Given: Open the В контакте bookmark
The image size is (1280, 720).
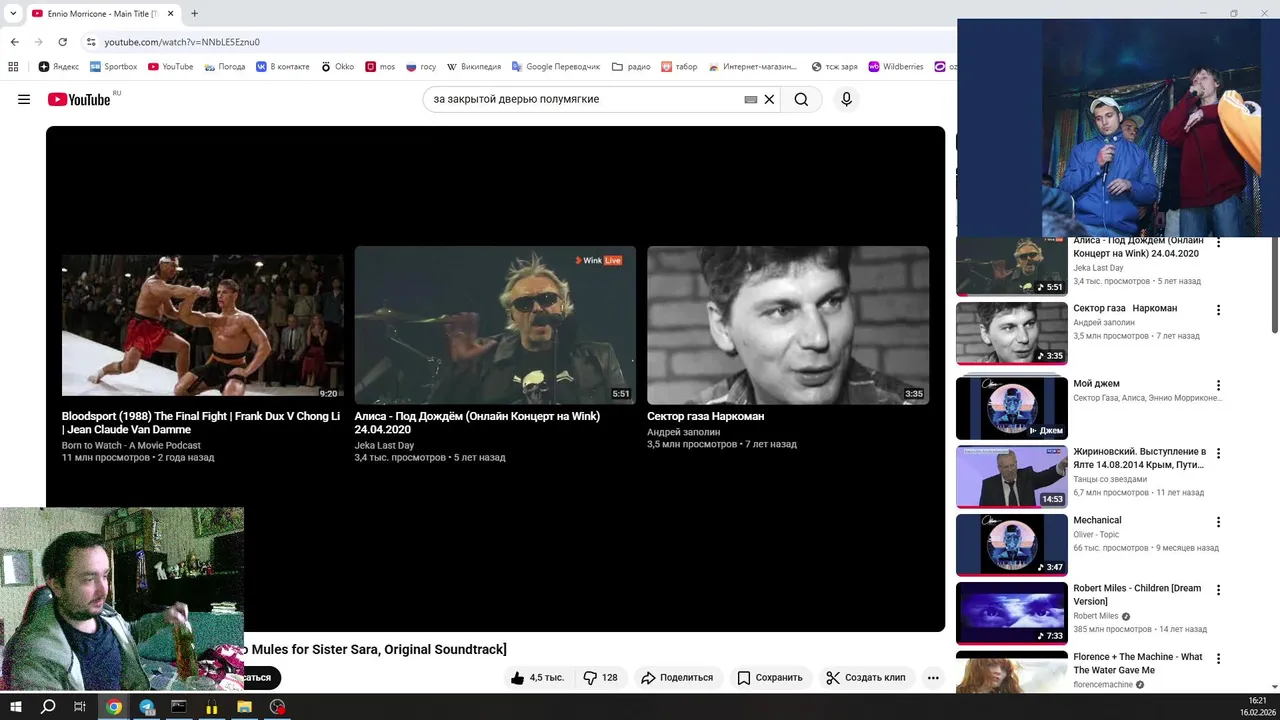Looking at the screenshot, I should click(282, 67).
